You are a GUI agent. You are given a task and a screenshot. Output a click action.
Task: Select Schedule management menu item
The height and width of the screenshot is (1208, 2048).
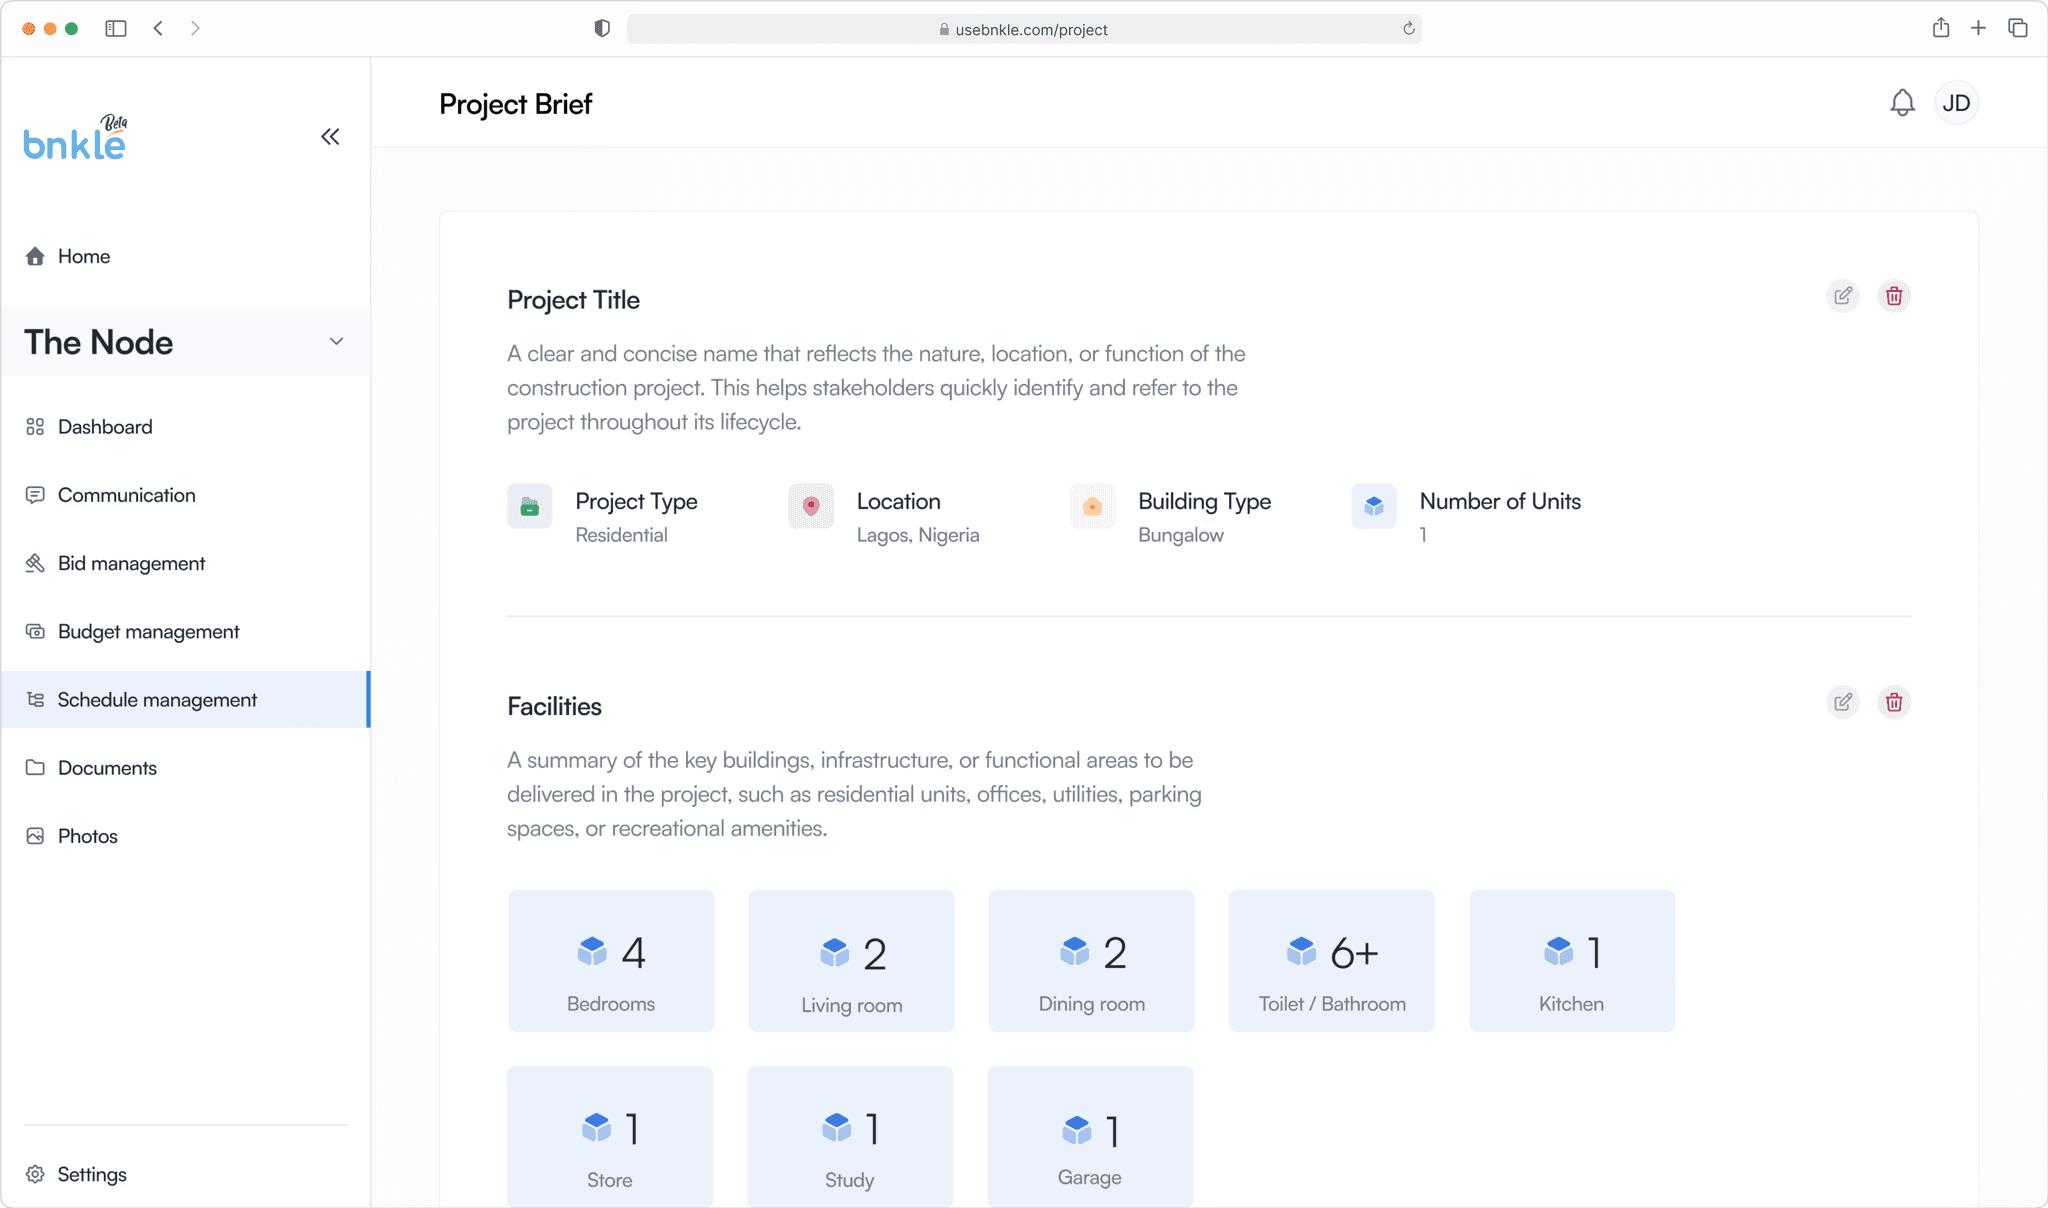click(x=185, y=699)
